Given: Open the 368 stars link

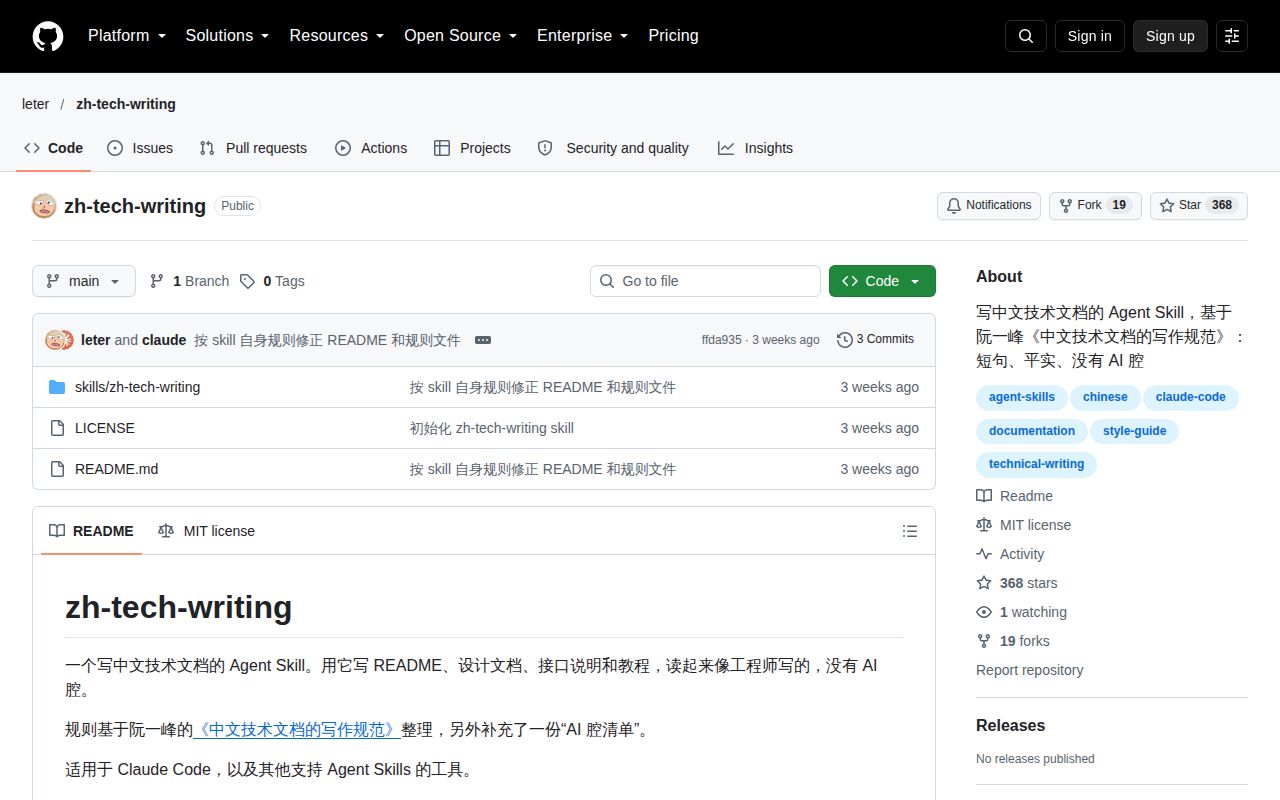Looking at the screenshot, I should [x=1017, y=583].
